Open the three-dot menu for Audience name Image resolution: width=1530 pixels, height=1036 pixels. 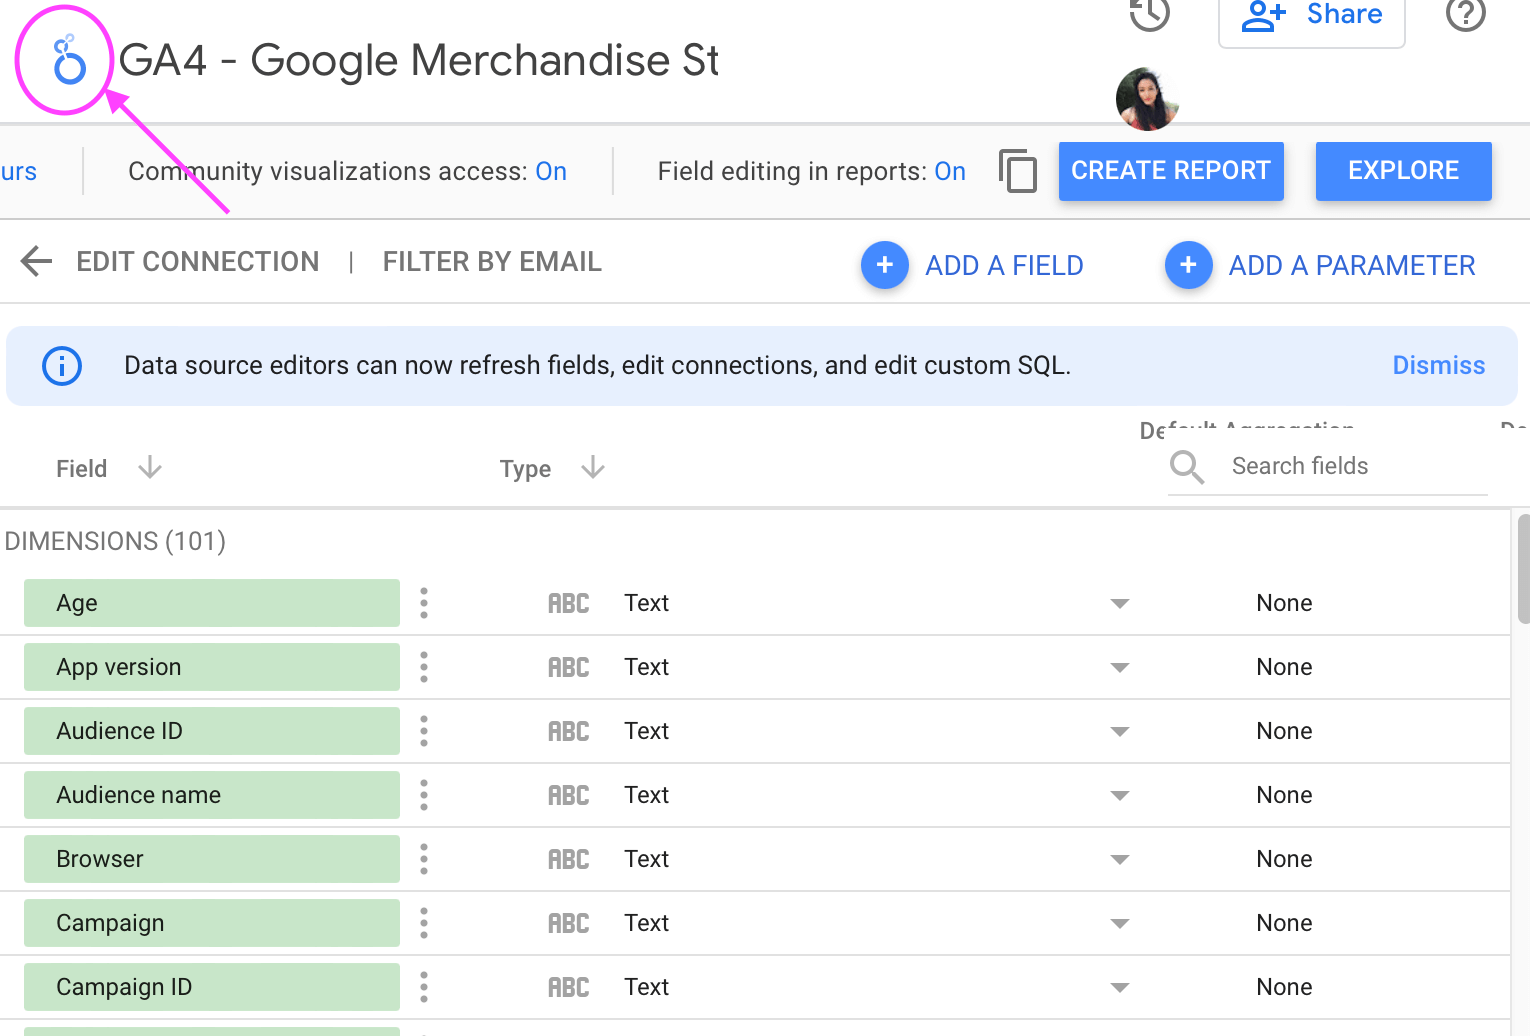(x=424, y=795)
